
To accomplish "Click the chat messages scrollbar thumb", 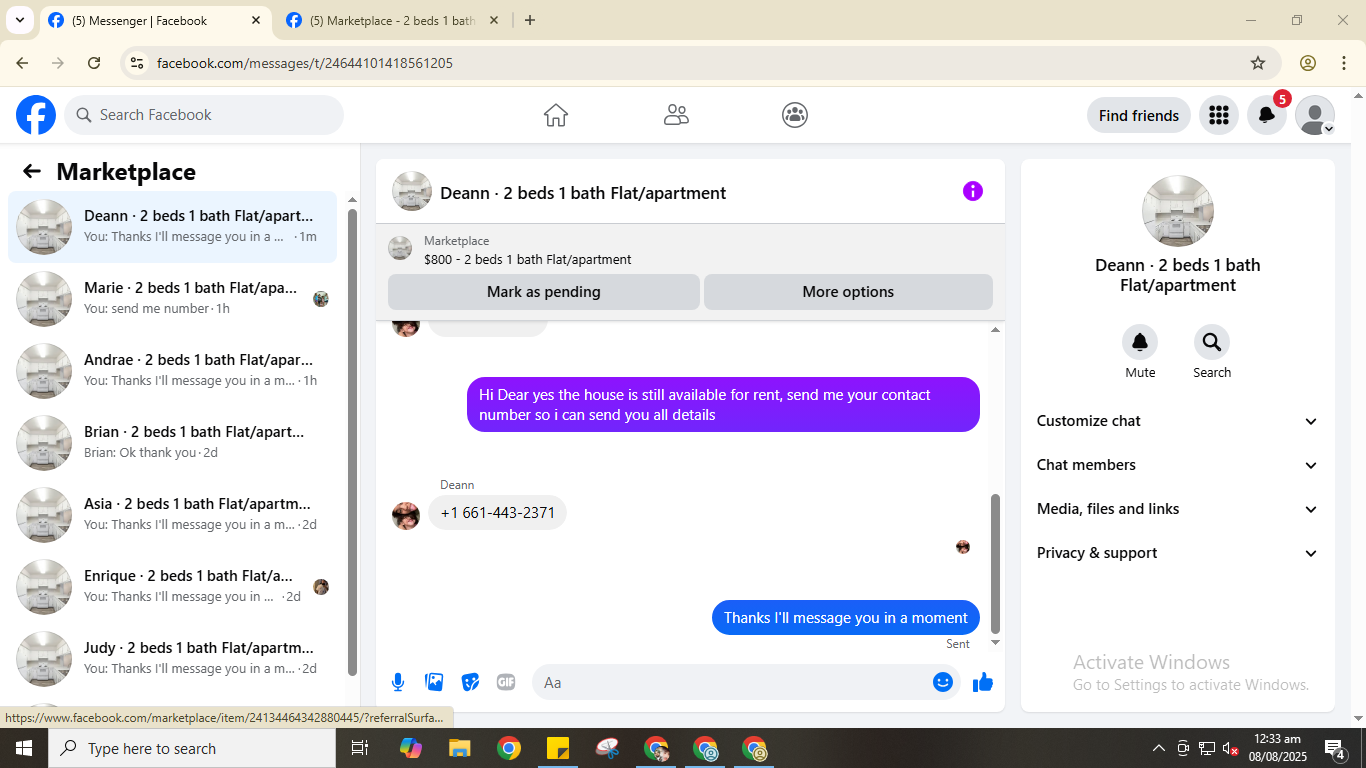I will (995, 563).
